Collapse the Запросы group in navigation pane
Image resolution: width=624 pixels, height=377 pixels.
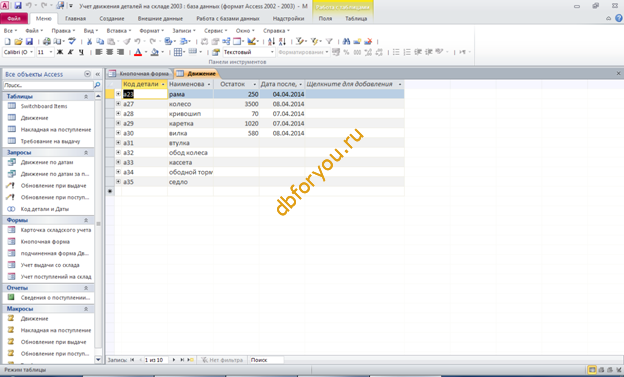(x=86, y=153)
